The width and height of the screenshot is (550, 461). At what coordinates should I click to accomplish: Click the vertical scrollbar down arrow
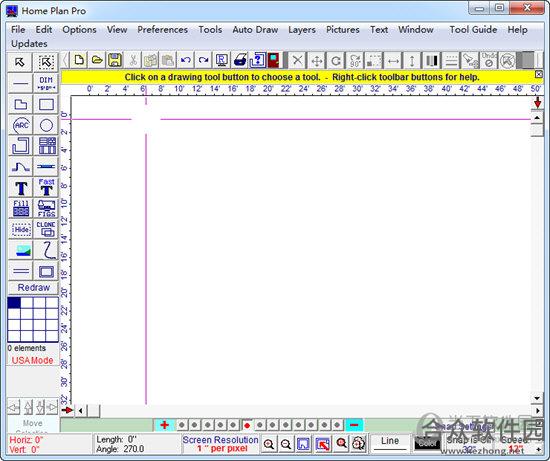point(537,398)
